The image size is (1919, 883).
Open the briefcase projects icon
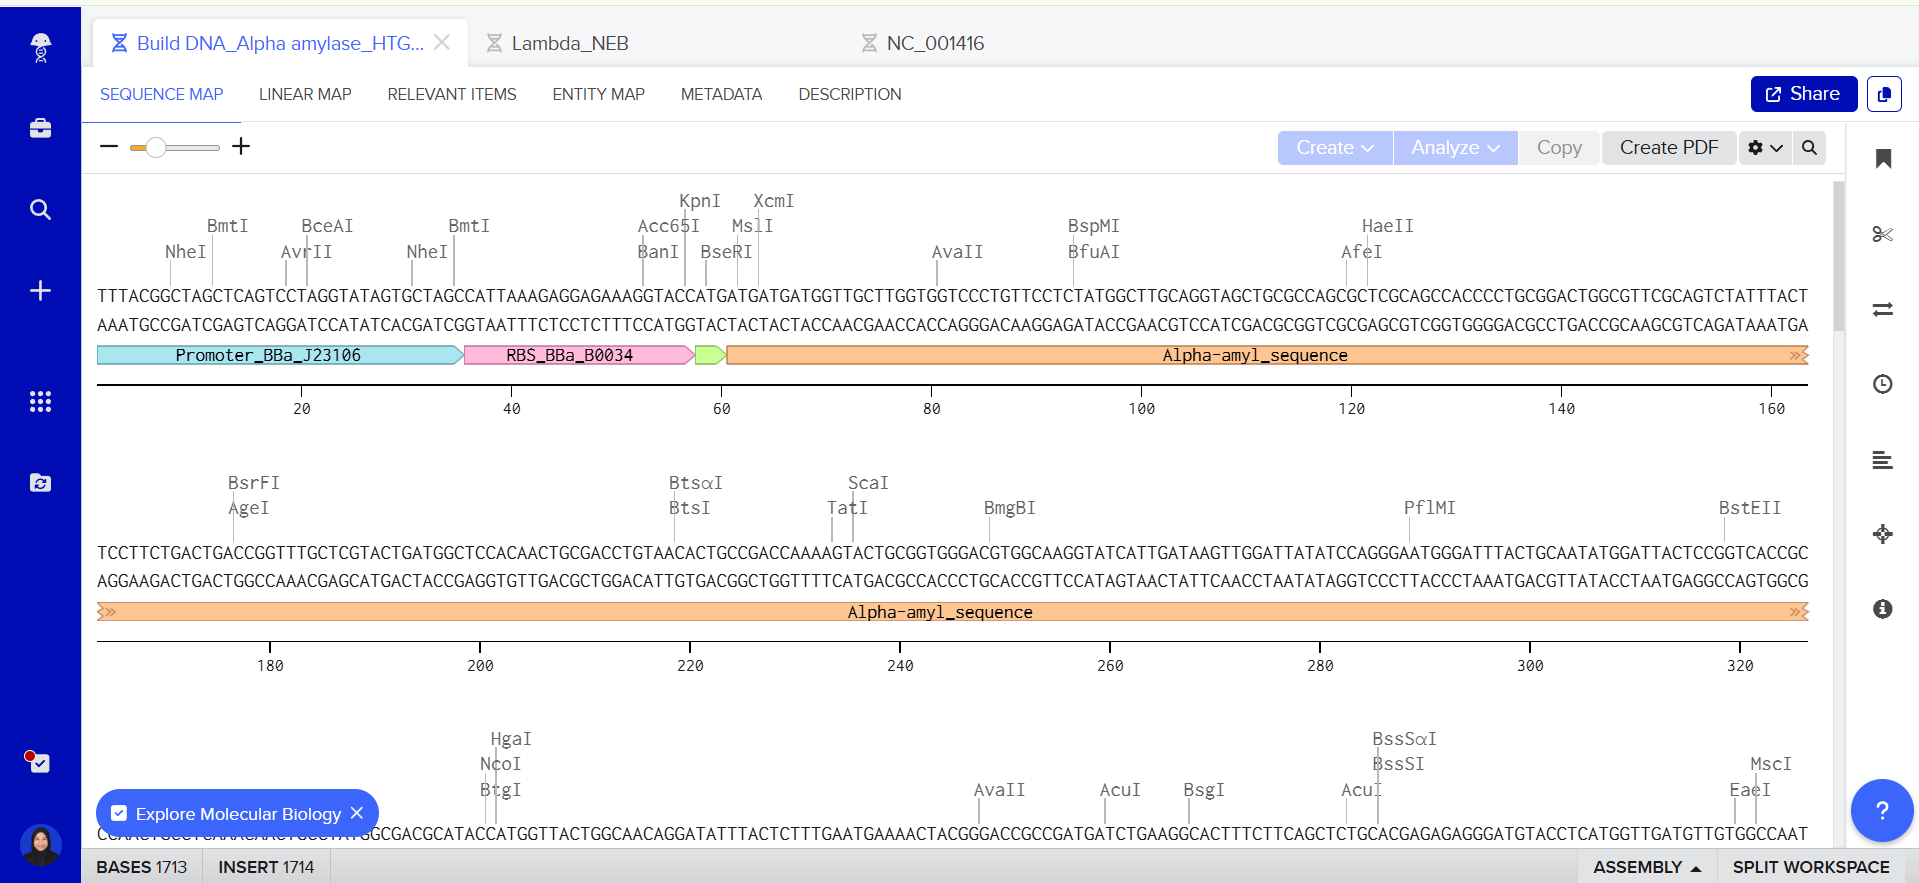[x=40, y=128]
